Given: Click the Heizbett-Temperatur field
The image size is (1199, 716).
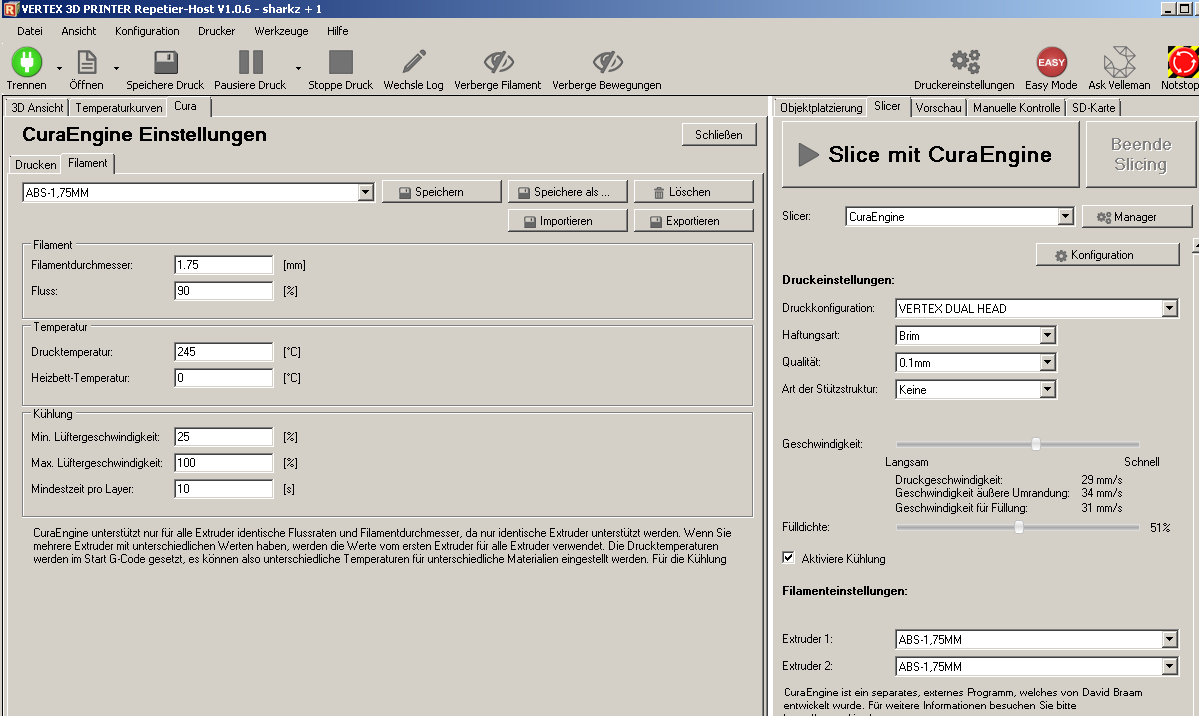Looking at the screenshot, I should 223,378.
